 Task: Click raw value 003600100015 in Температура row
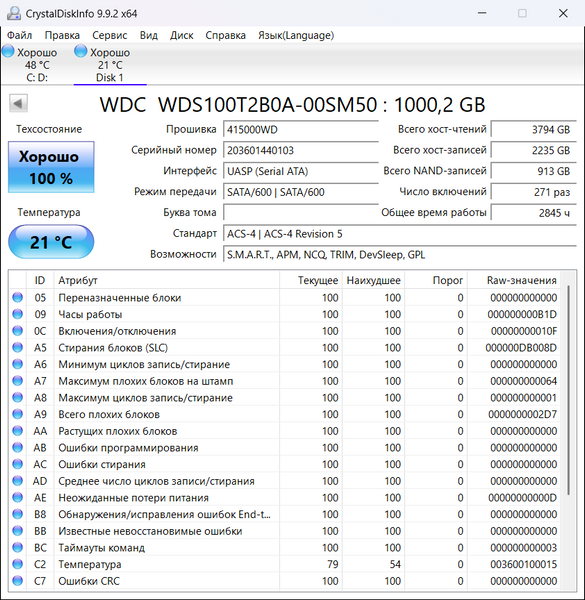[523, 564]
